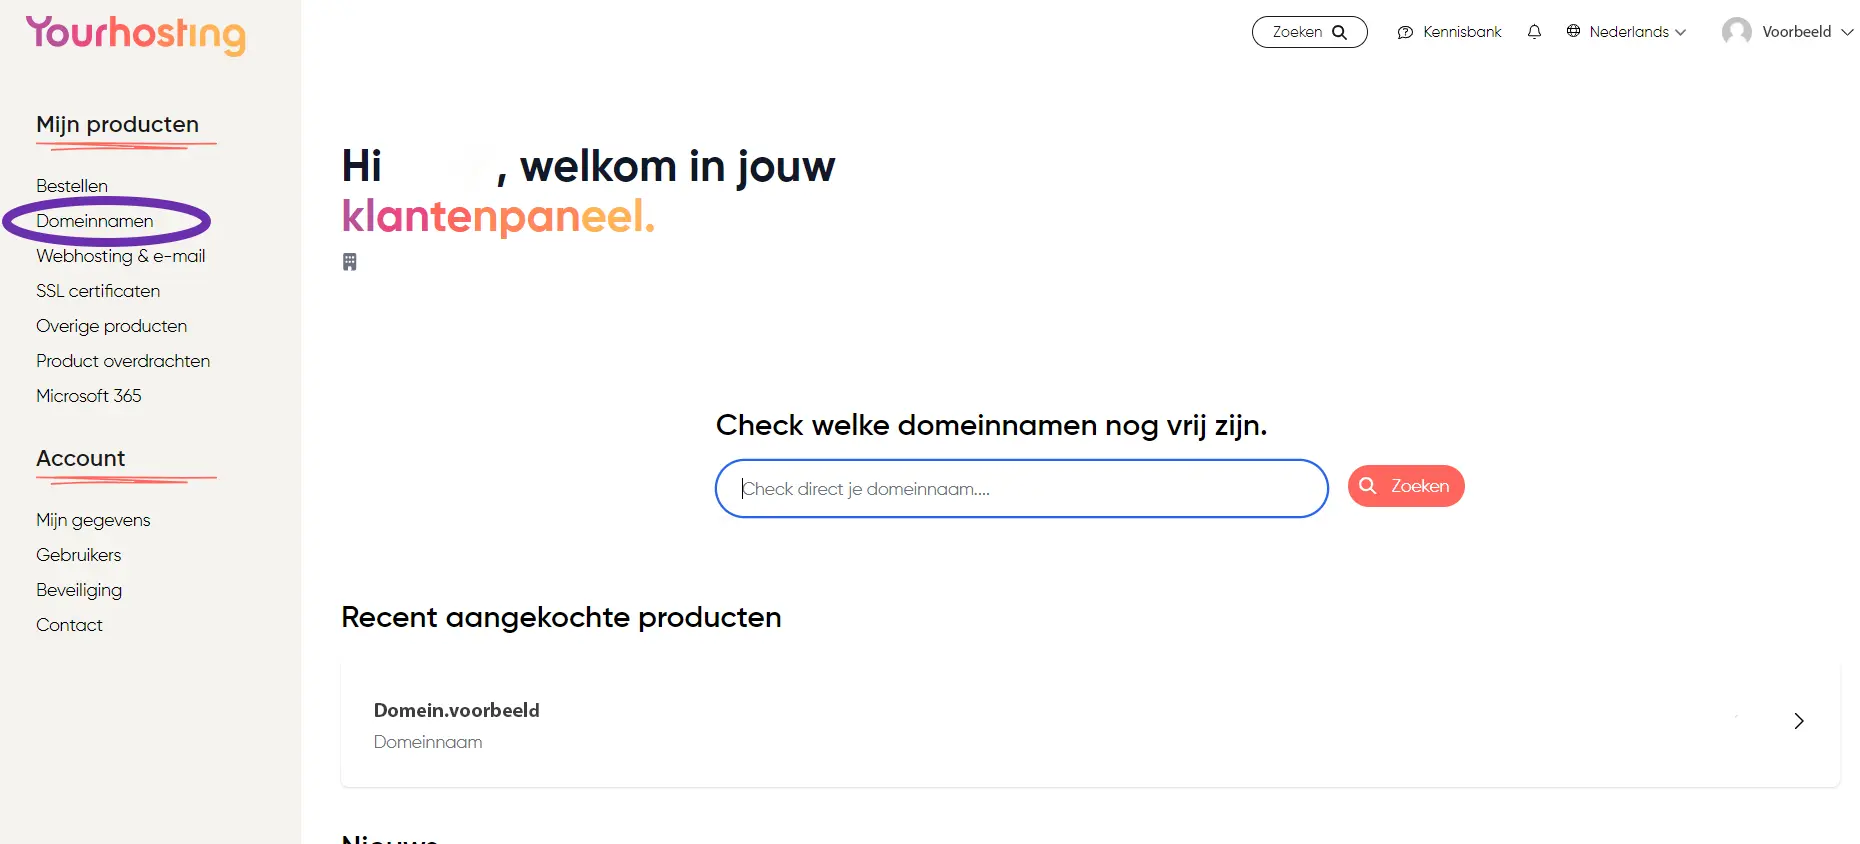The width and height of the screenshot is (1860, 844).
Task: Navigate to Beveiliging settings
Action: (x=79, y=590)
